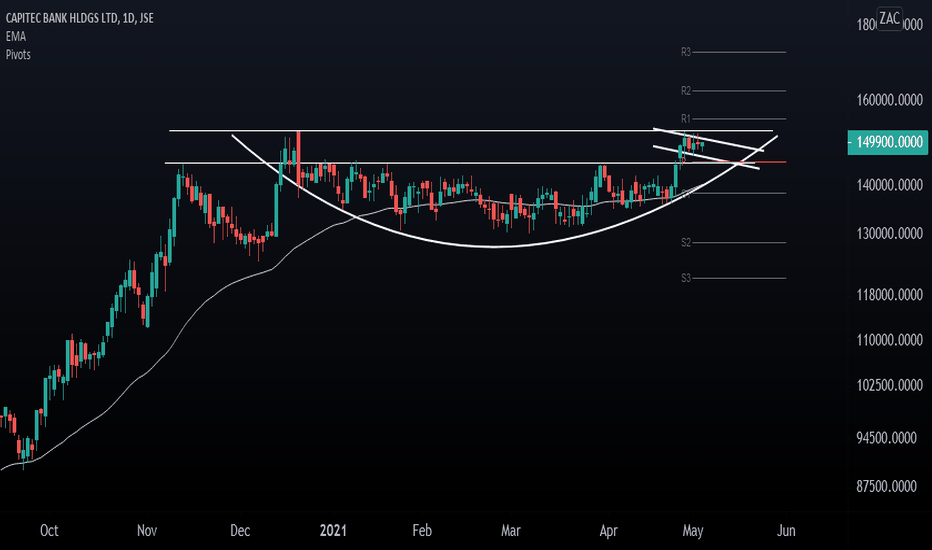The image size is (932, 550).
Task: Select the EMA indicator label
Action: pyautogui.click(x=16, y=36)
